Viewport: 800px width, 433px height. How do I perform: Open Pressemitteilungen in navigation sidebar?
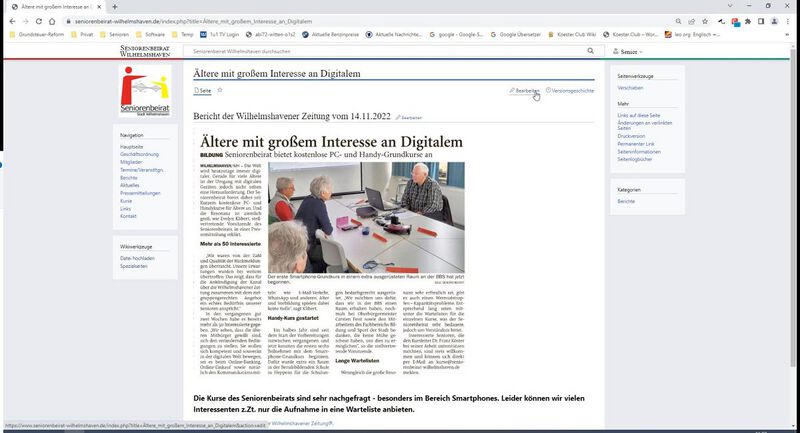tap(141, 193)
